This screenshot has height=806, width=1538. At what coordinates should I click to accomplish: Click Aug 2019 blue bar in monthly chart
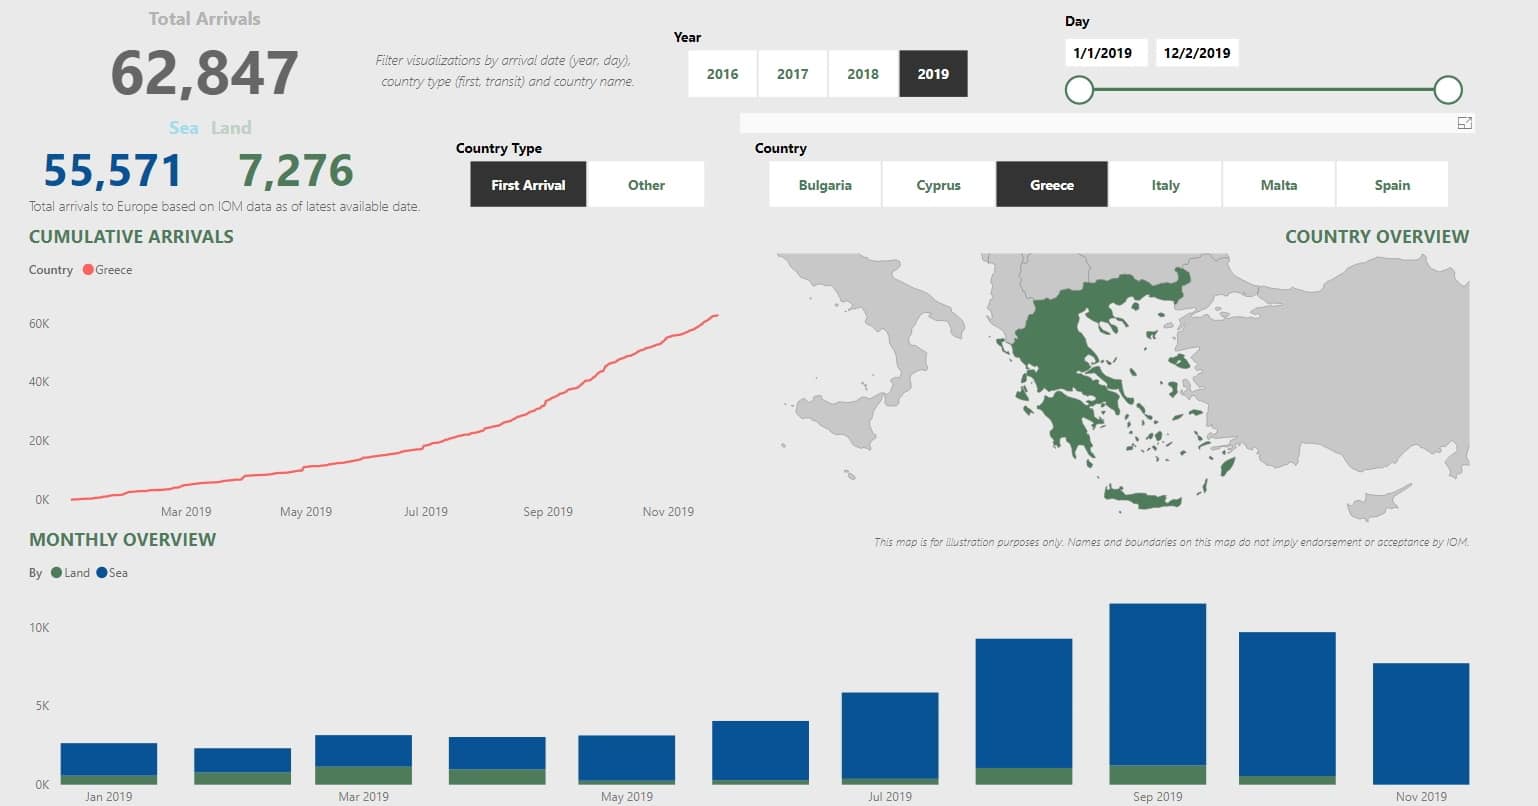tap(1024, 704)
